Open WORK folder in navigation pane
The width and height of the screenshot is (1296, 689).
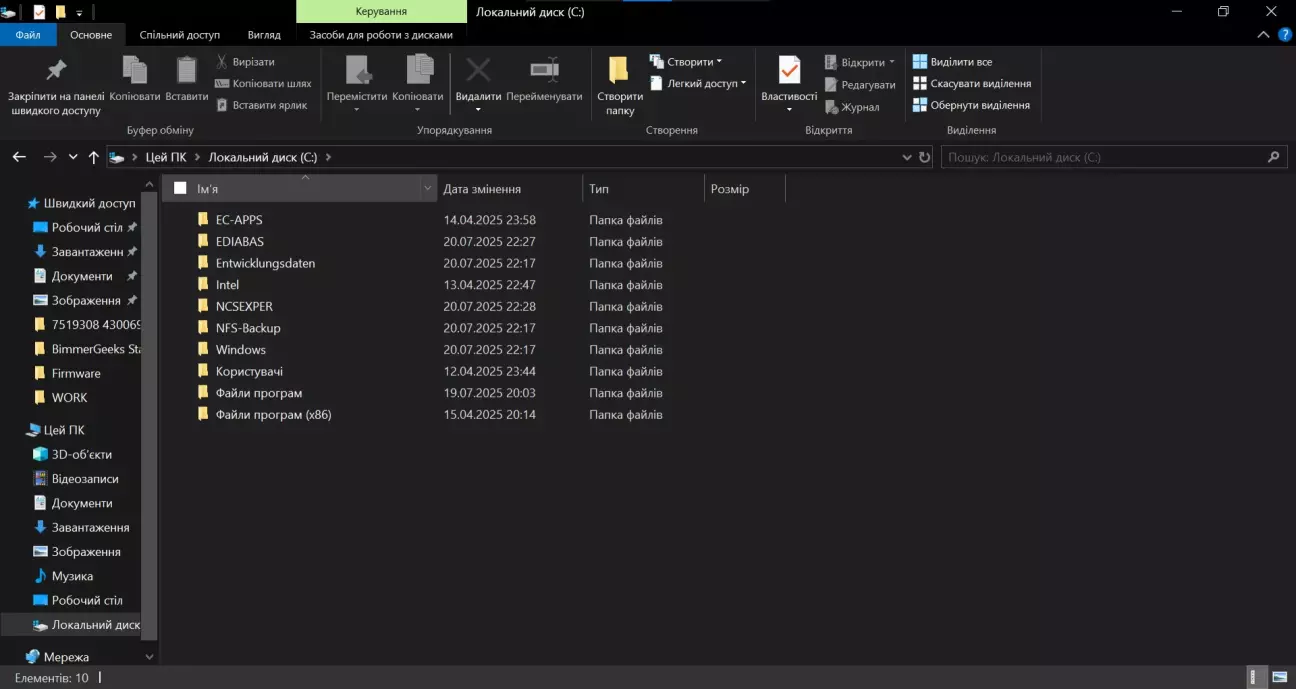(x=69, y=397)
